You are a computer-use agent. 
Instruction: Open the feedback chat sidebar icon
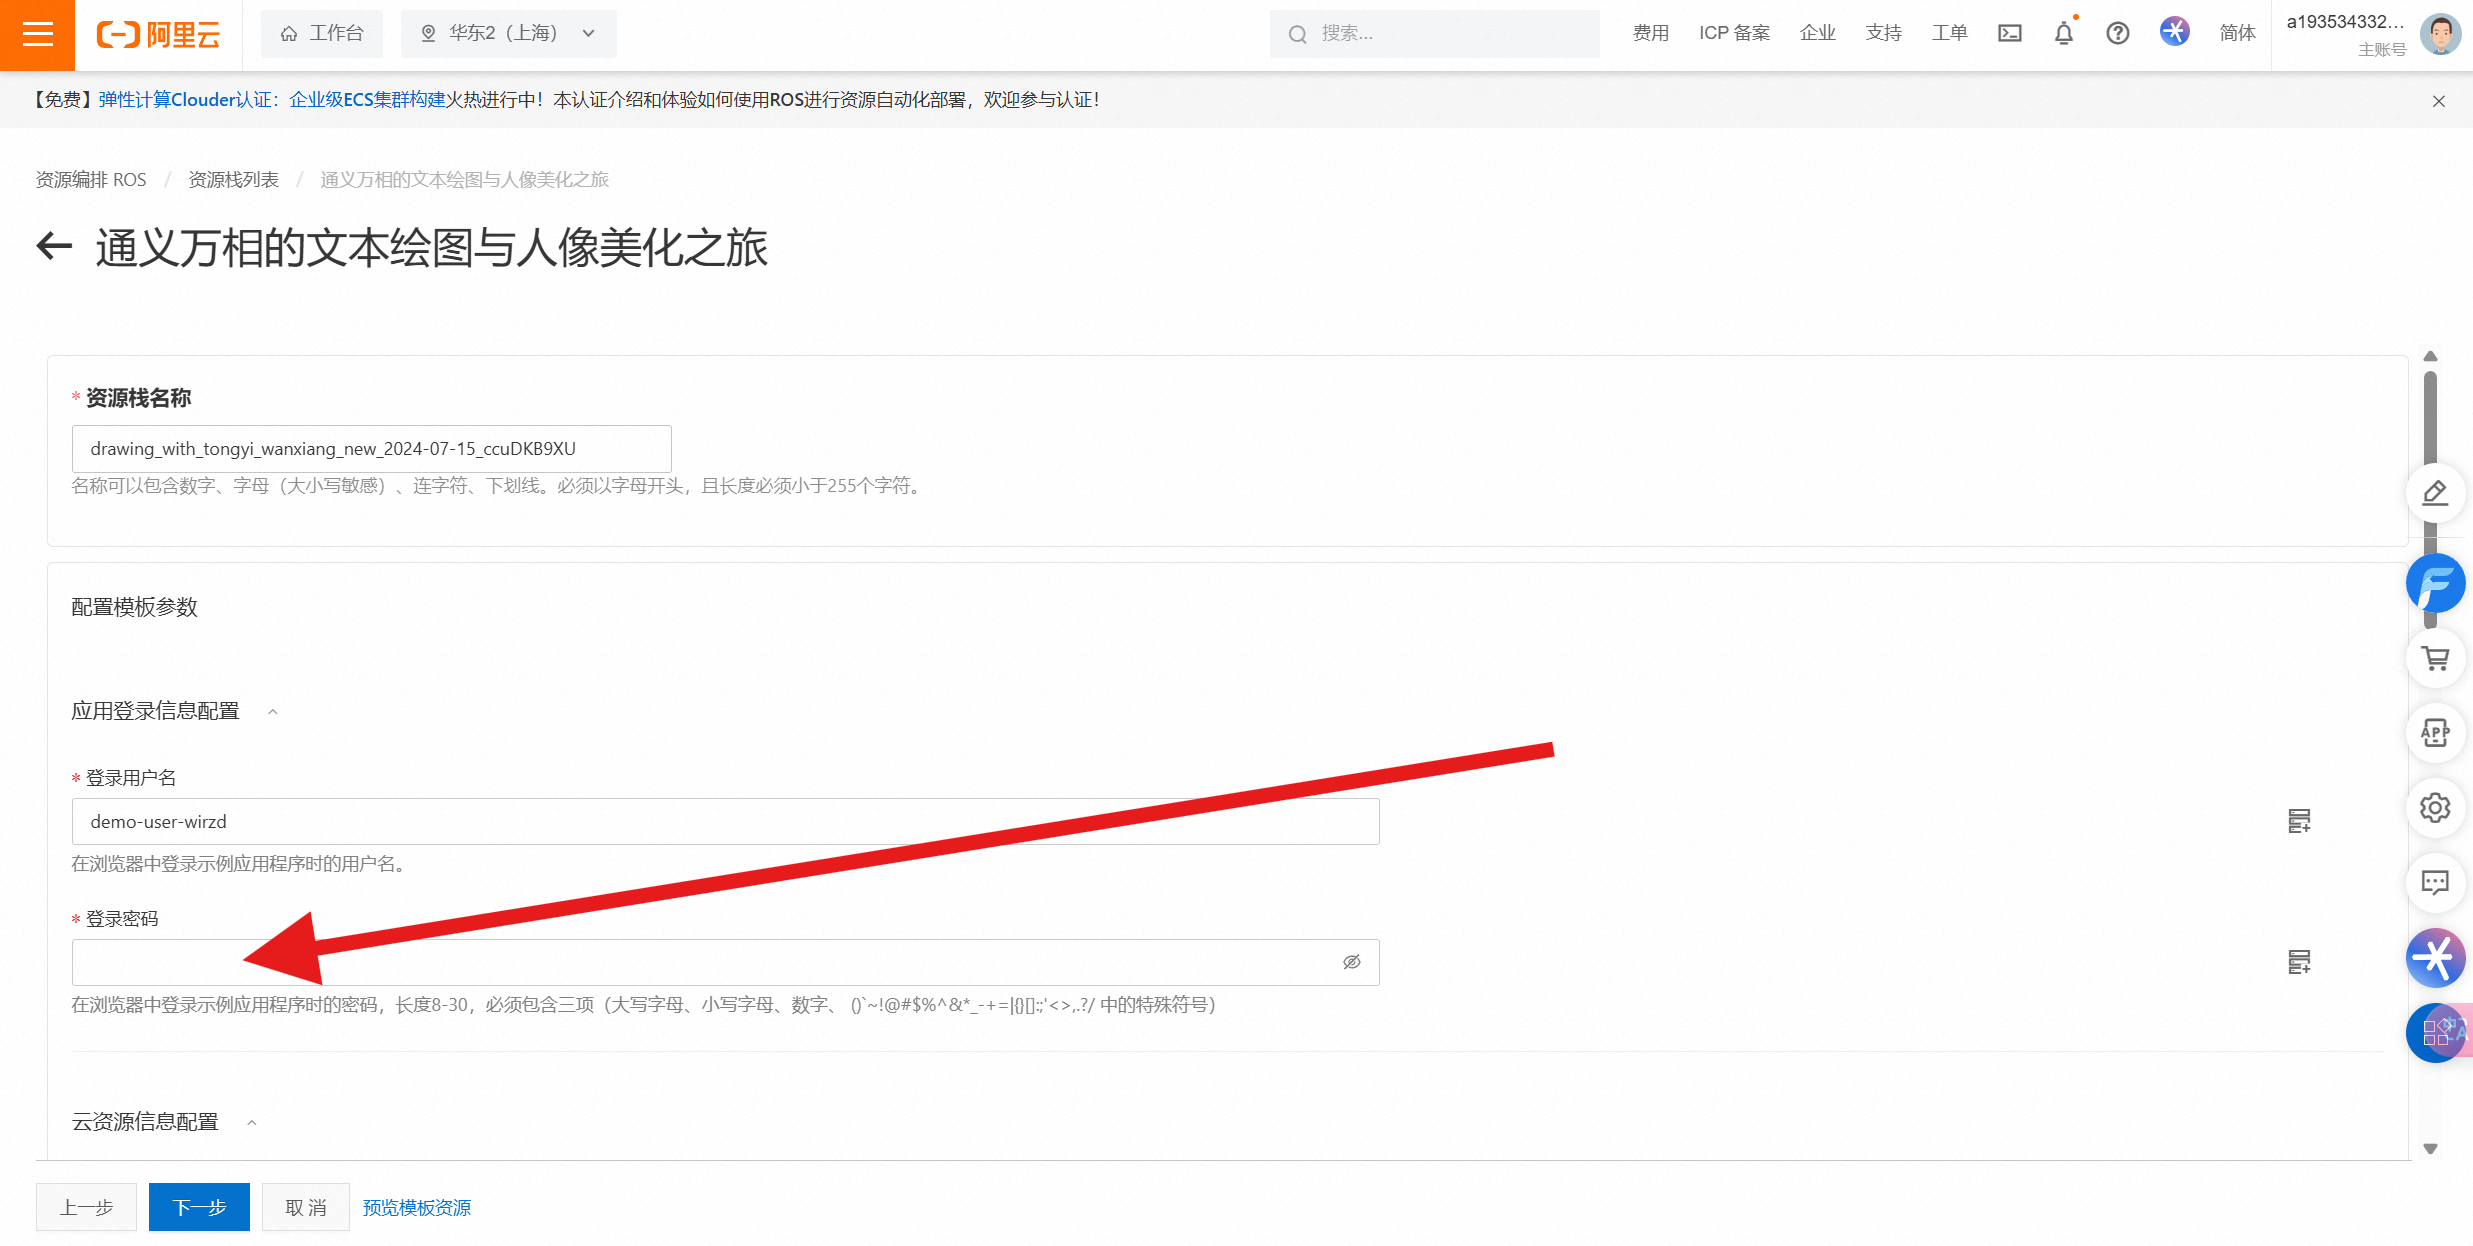click(2435, 882)
